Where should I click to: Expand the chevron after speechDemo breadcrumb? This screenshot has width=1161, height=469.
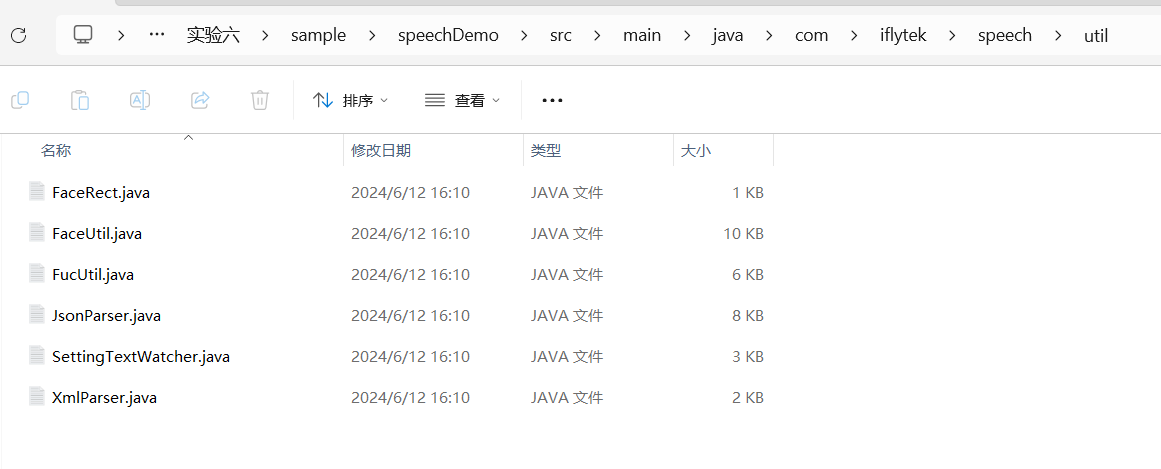point(525,35)
